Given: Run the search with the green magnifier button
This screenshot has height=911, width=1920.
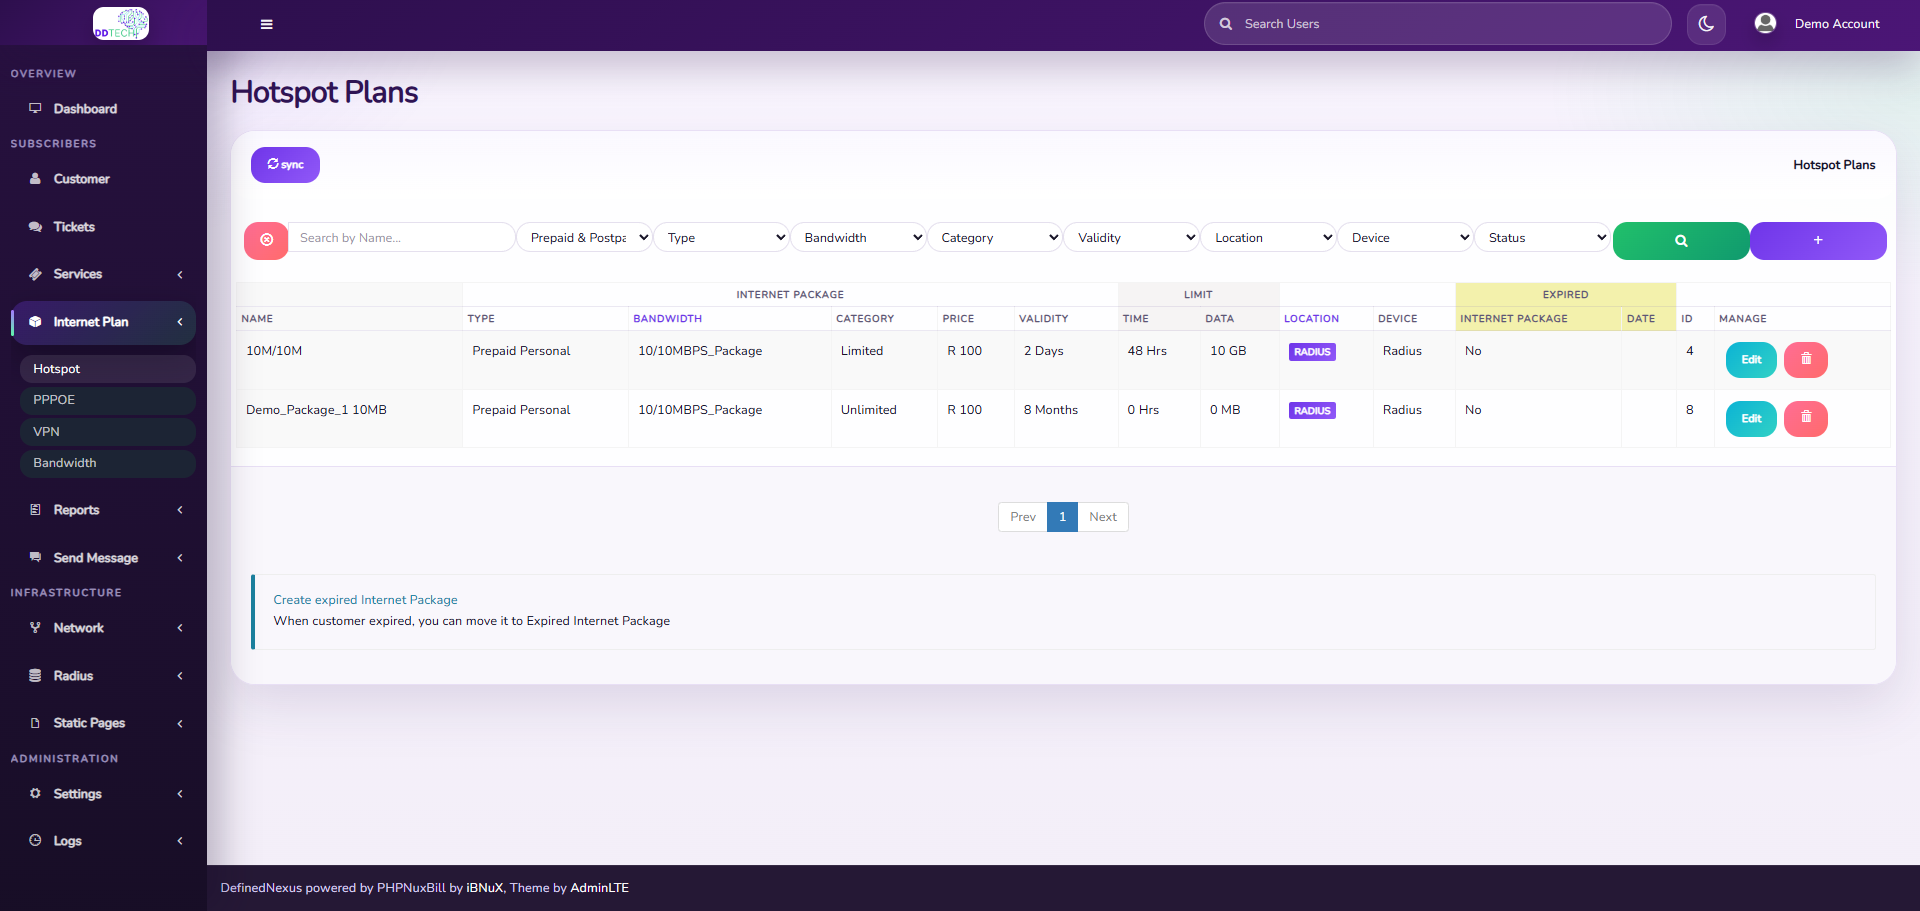Looking at the screenshot, I should (x=1680, y=241).
